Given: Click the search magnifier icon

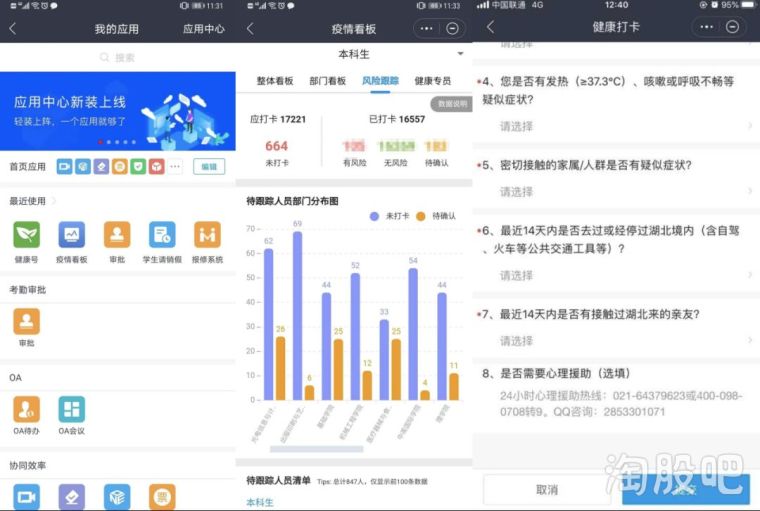Looking at the screenshot, I should (104, 58).
